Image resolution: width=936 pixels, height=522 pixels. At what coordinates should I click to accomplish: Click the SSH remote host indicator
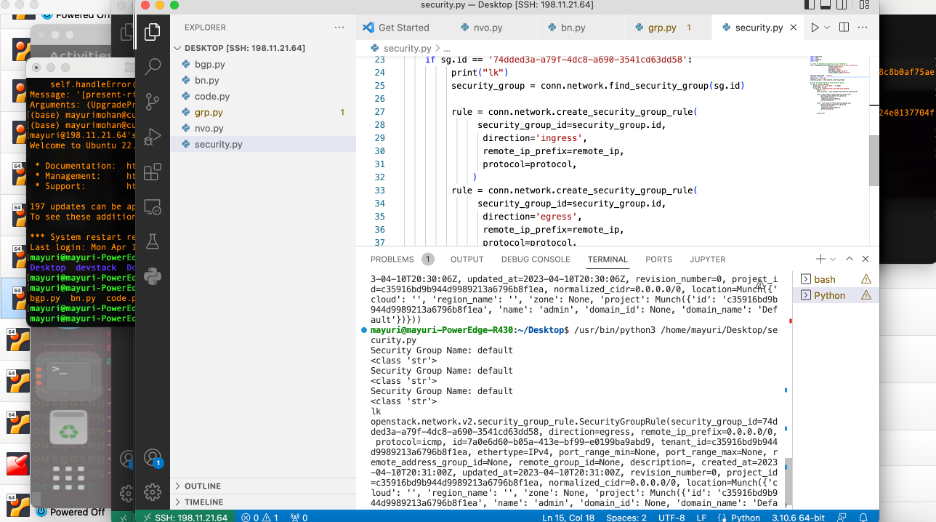[185, 517]
